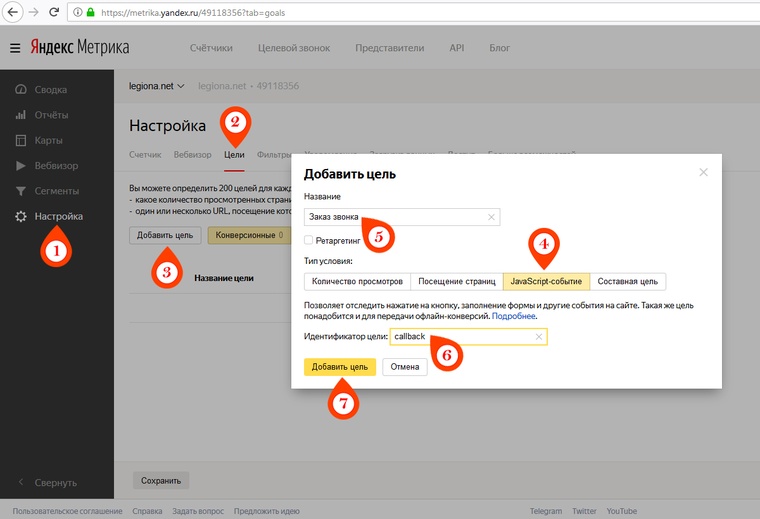Switch to the Цели tab
The width and height of the screenshot is (760, 519).
pyautogui.click(x=234, y=154)
